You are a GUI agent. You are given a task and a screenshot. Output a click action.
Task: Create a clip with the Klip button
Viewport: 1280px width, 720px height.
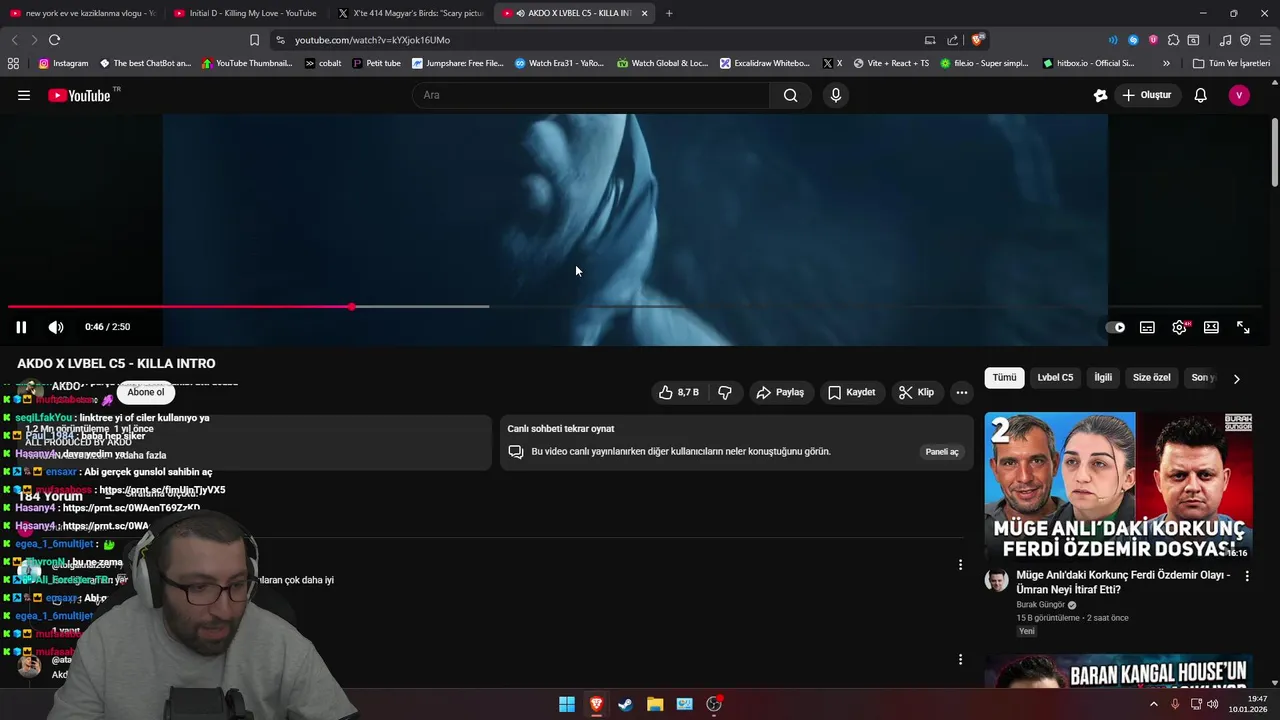(x=916, y=392)
